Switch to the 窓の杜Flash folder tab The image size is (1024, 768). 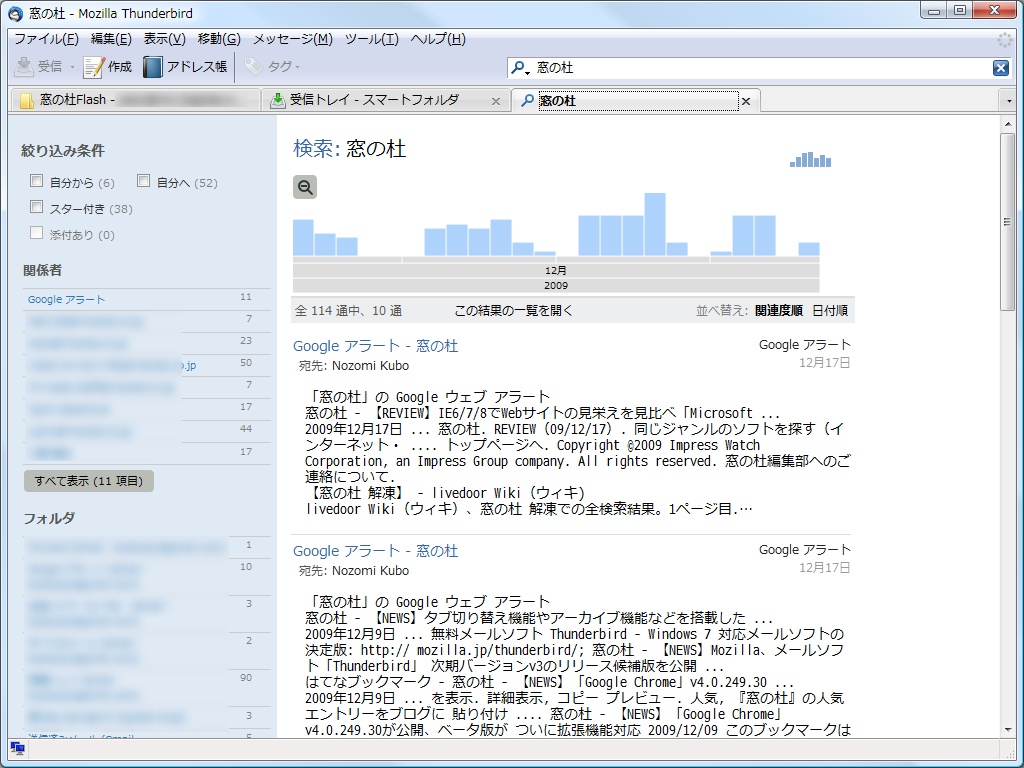(x=135, y=100)
